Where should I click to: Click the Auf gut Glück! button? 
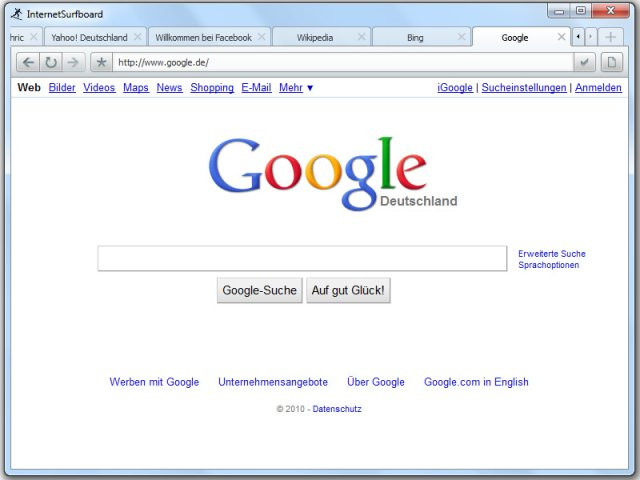pos(348,290)
